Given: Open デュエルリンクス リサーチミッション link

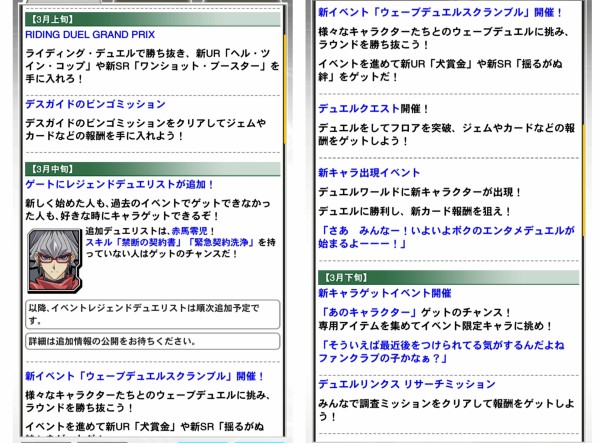Looking at the screenshot, I should [x=407, y=384].
